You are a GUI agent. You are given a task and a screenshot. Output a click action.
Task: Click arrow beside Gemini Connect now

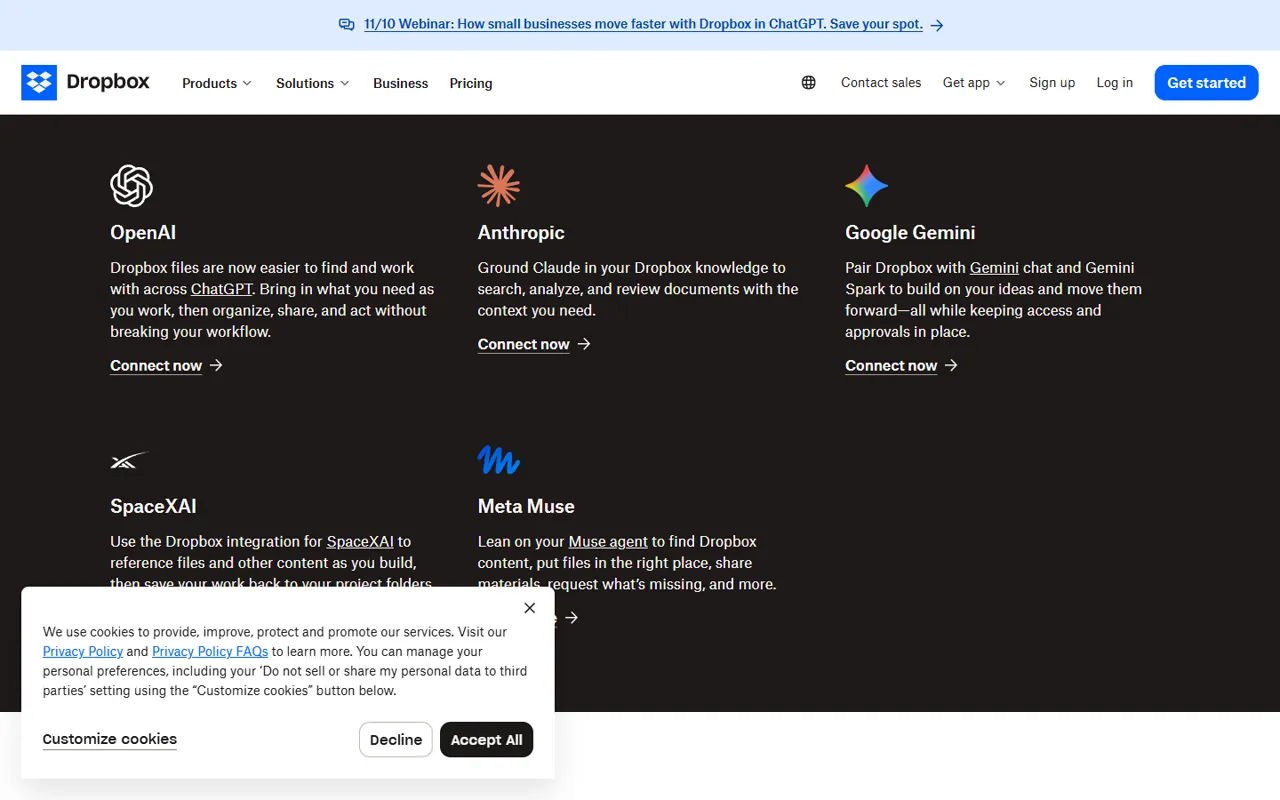click(951, 365)
